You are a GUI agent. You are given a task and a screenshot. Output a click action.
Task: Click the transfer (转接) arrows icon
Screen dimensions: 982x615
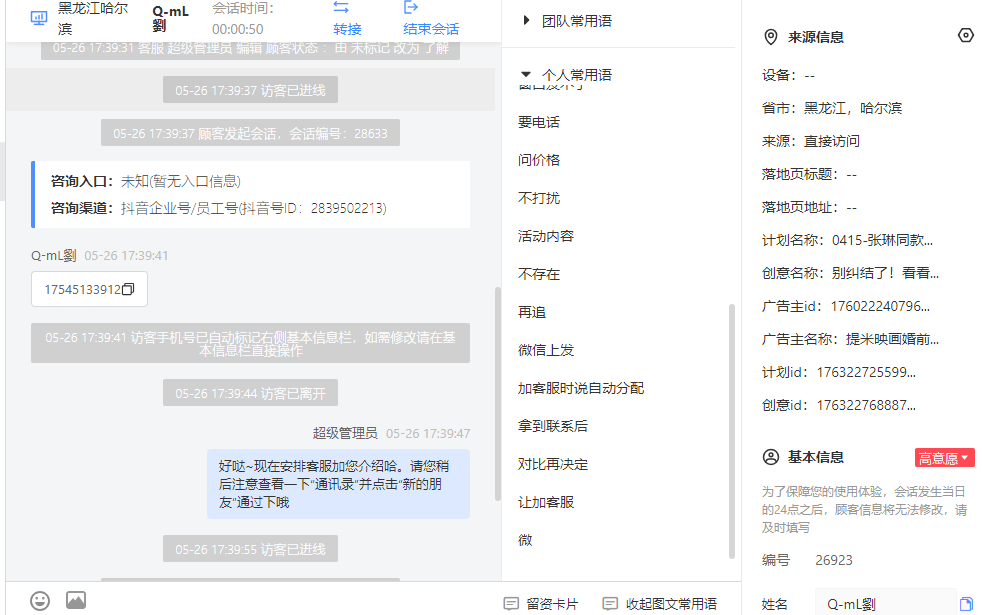coord(341,8)
